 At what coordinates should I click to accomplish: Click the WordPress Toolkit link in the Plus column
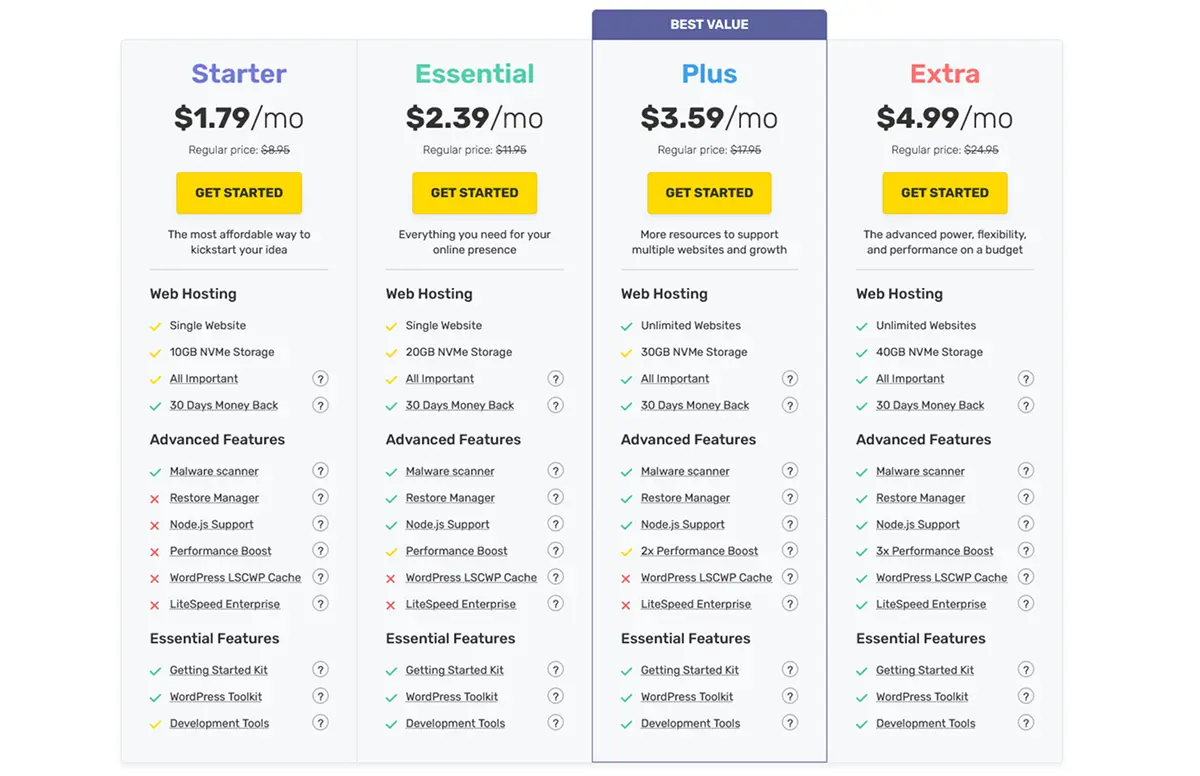click(x=687, y=696)
